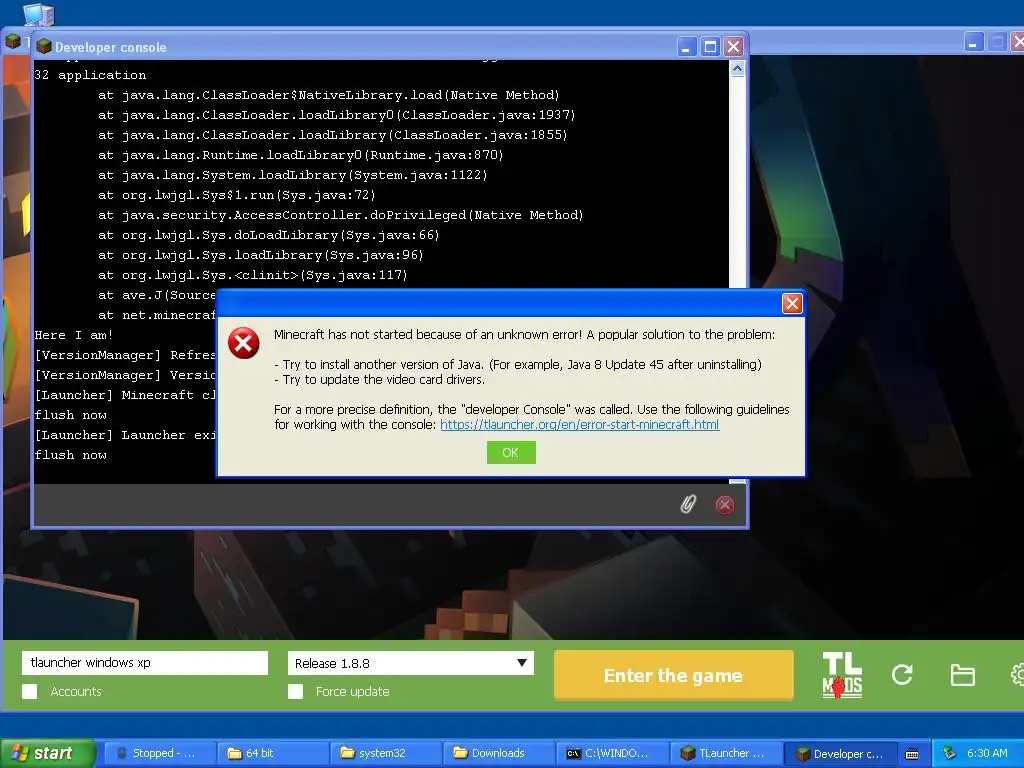Open the Release 1.8.8 version dropdown

coord(411,663)
